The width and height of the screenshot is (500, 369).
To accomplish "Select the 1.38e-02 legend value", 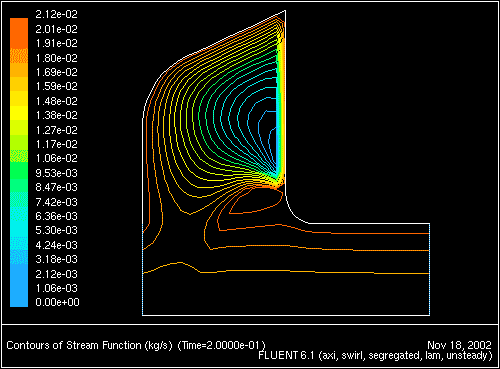I will (56, 115).
